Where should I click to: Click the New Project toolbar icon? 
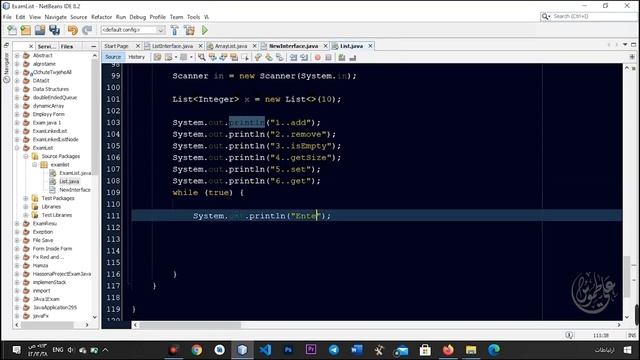26,30
